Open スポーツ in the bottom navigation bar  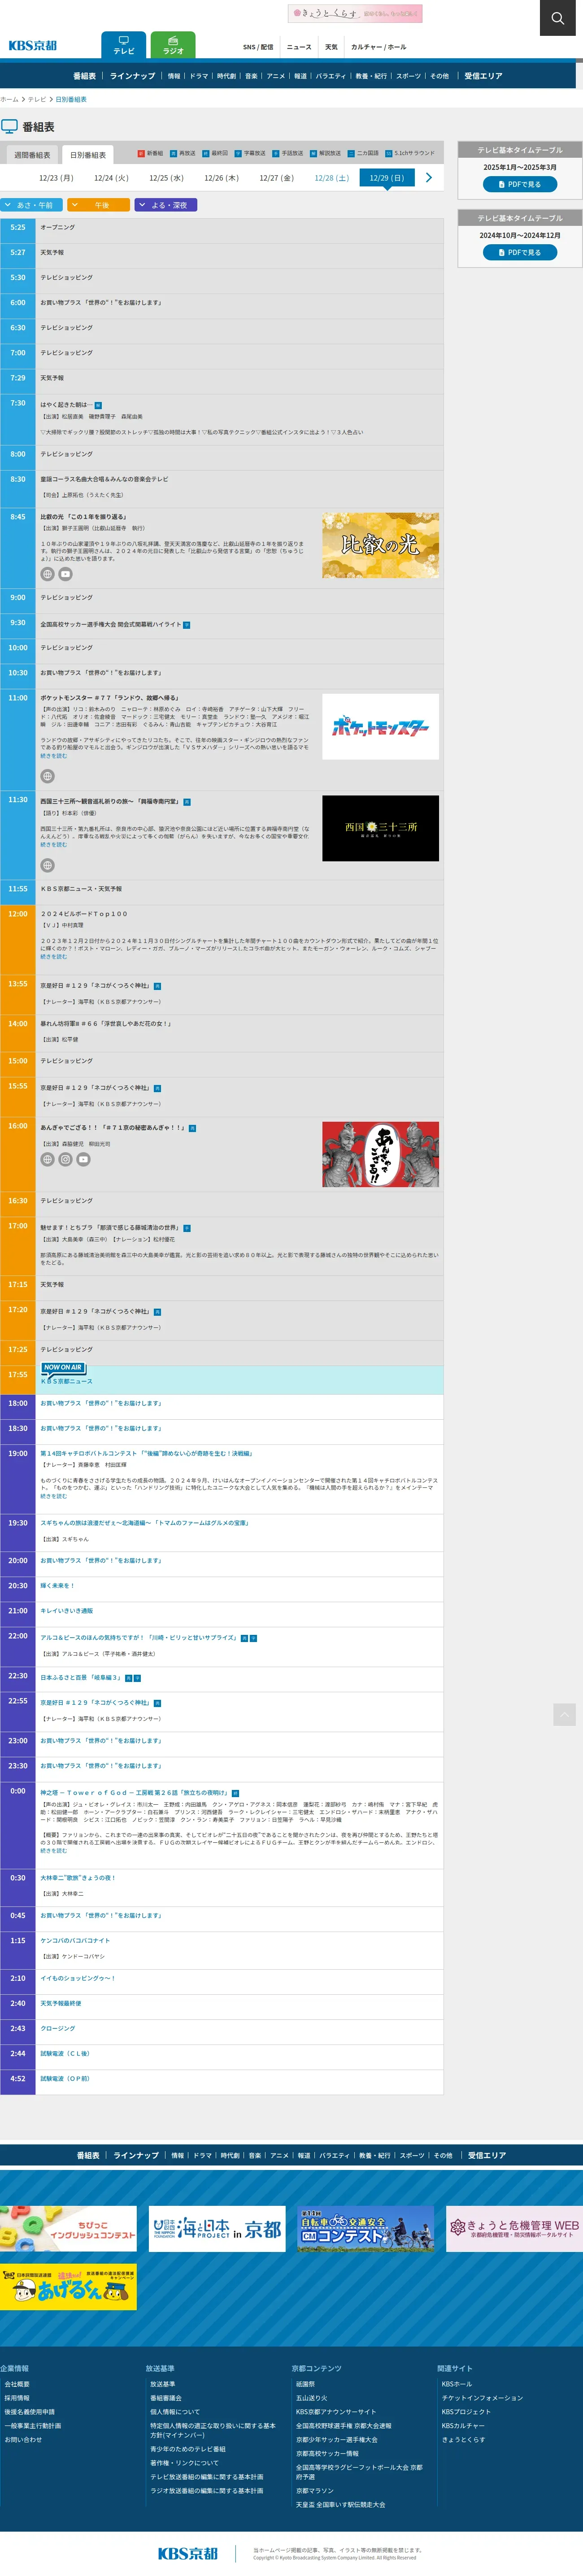[412, 2155]
